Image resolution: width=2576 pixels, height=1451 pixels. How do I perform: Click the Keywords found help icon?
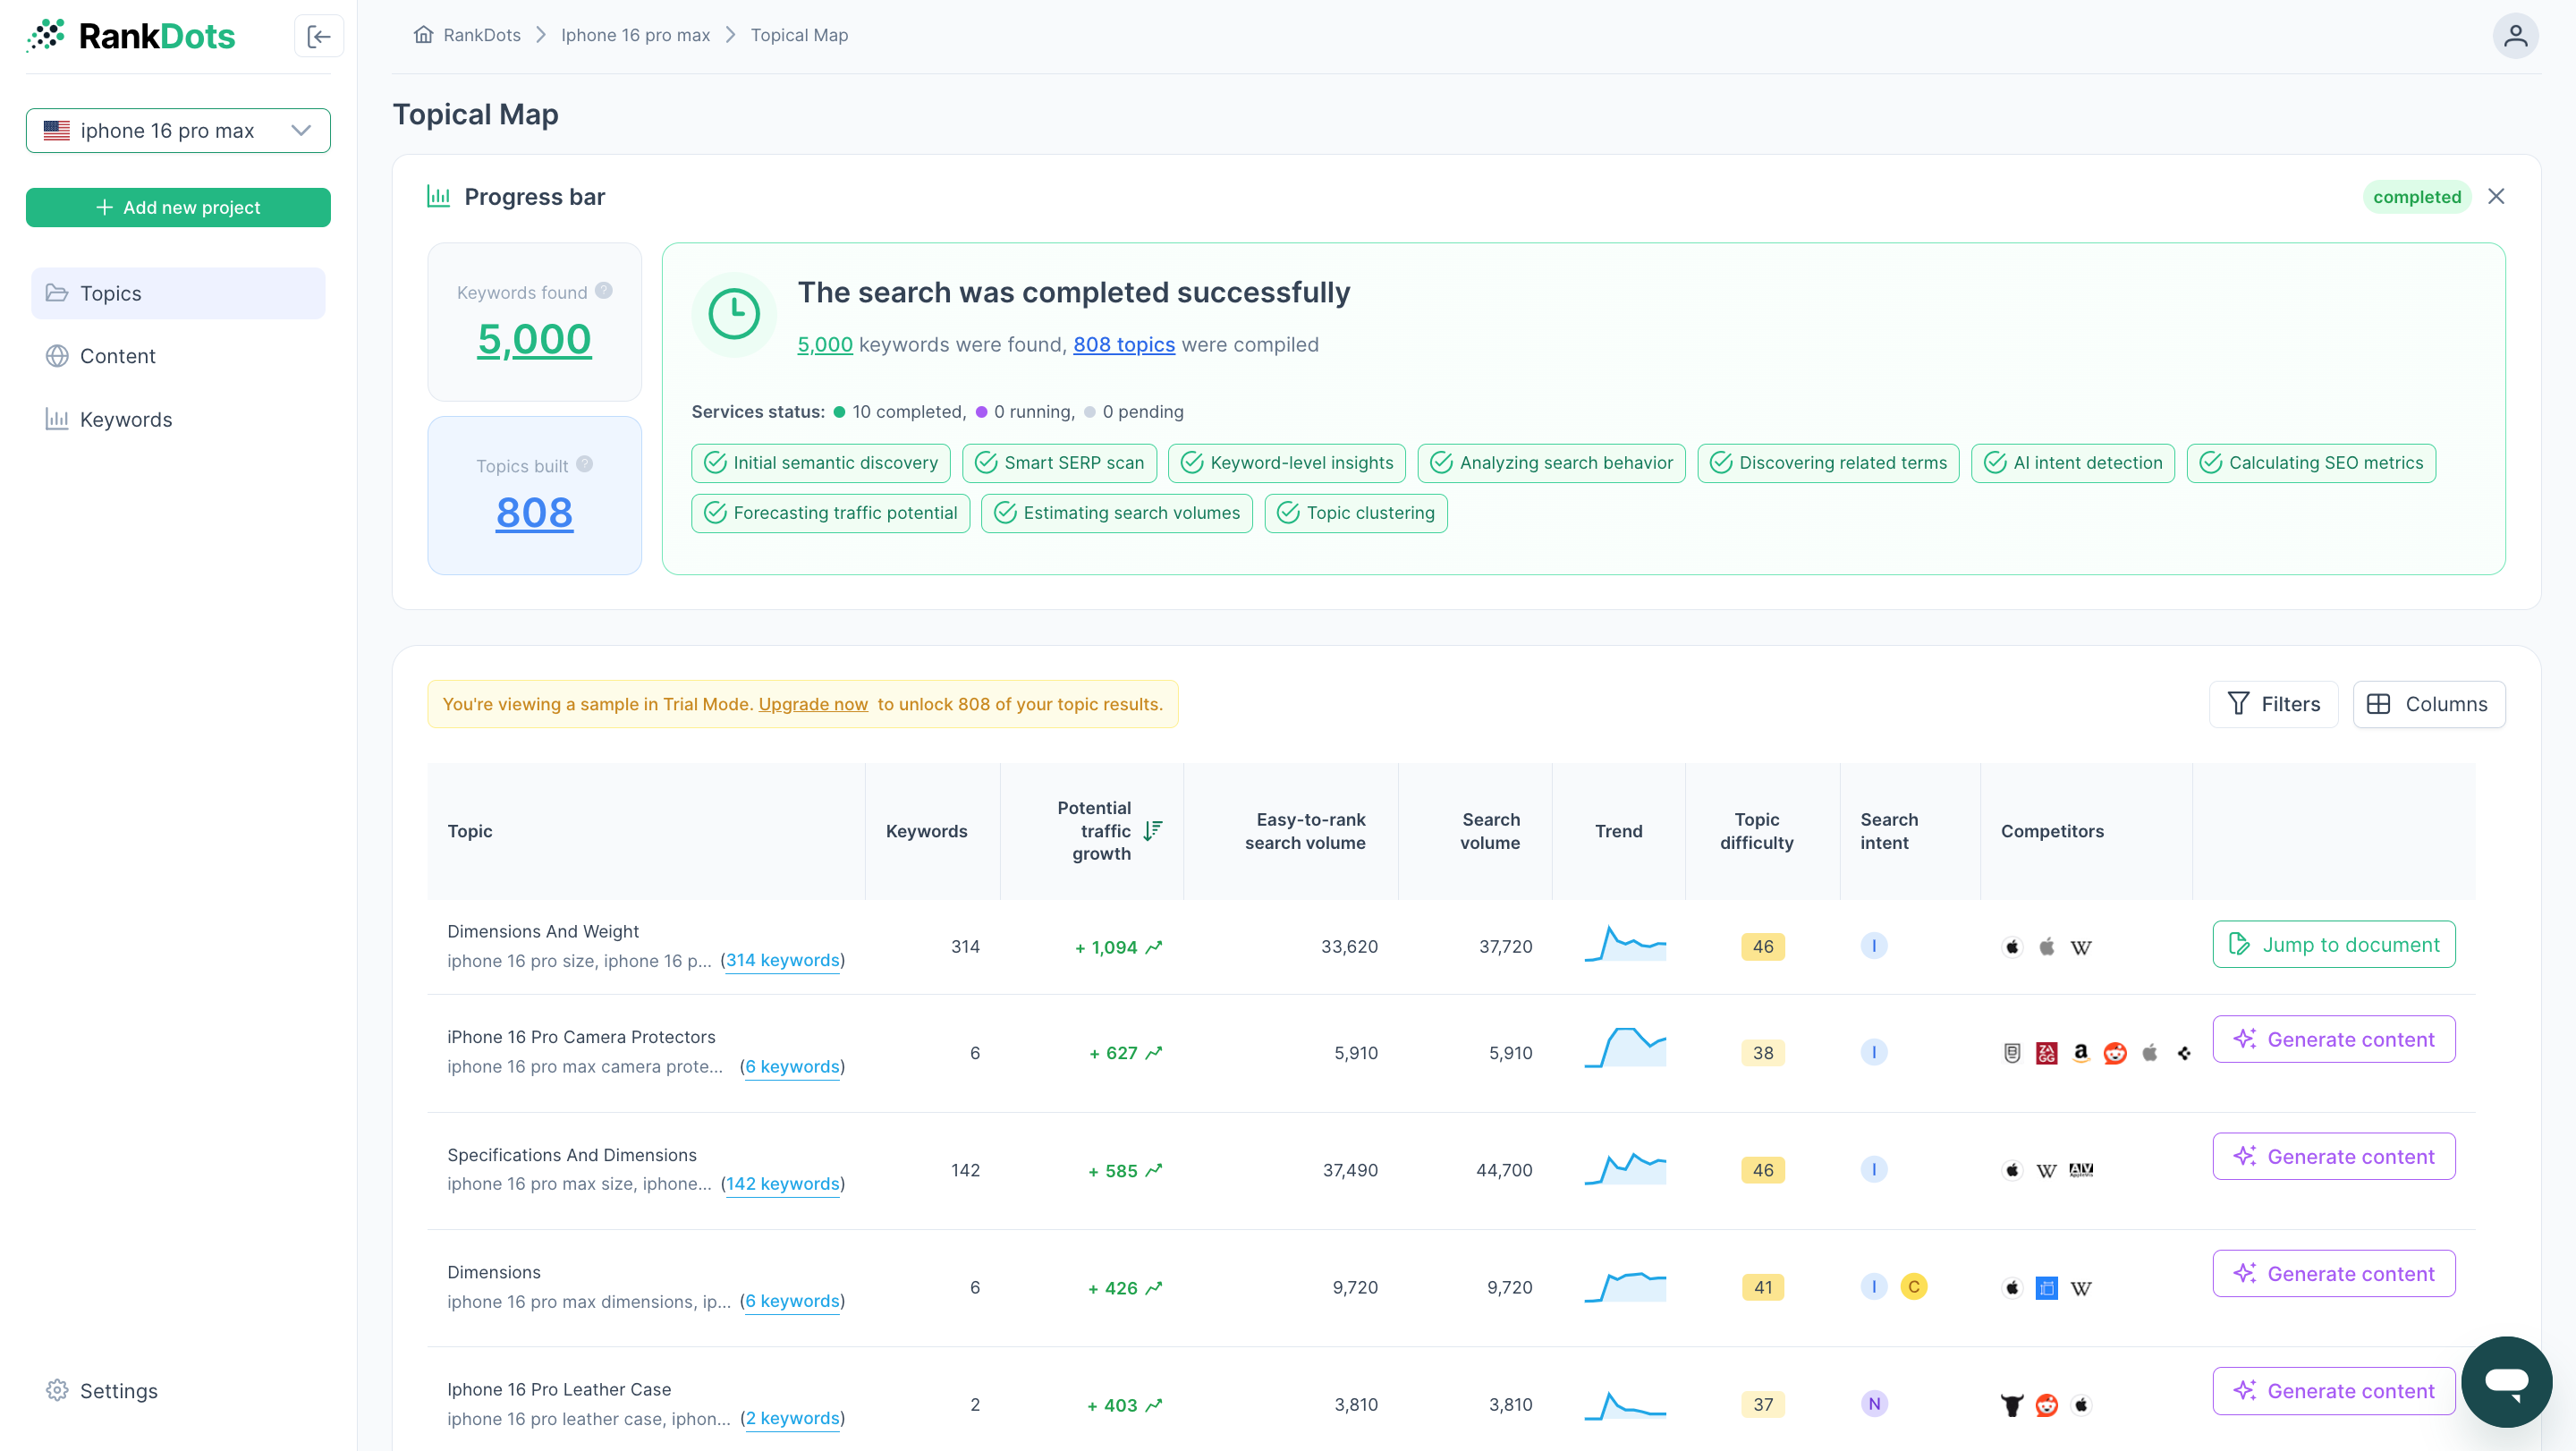tap(604, 291)
